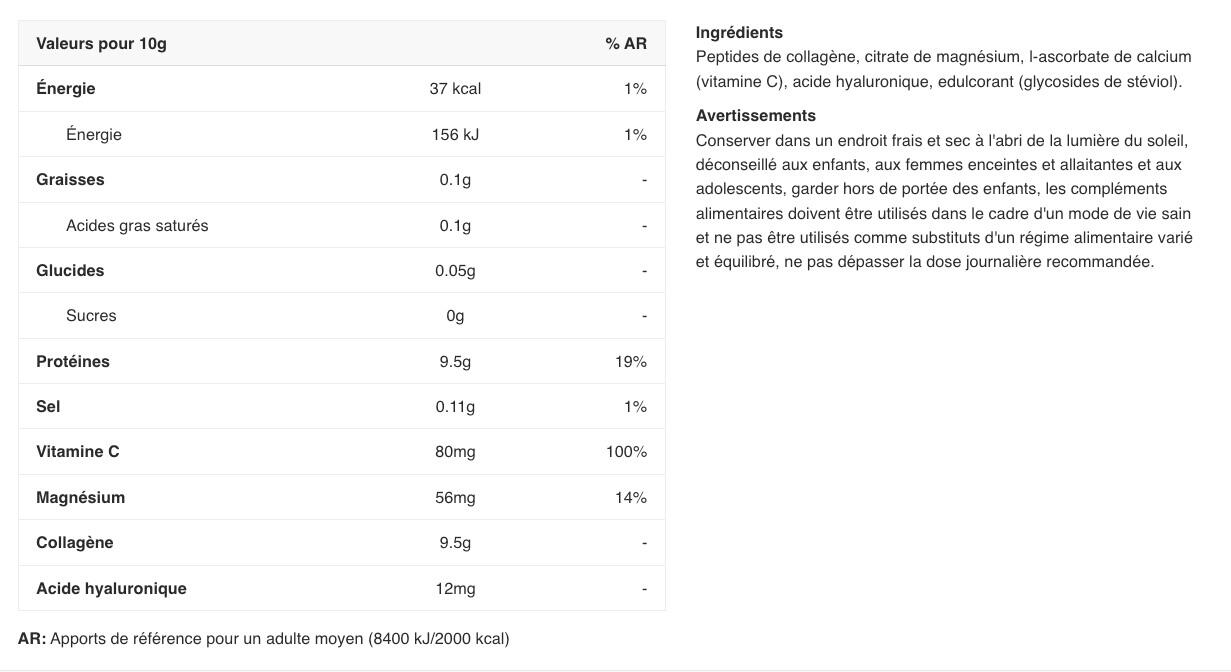Click the bold 'Énergie' row label
This screenshot has height=672, width=1231.
click(66, 88)
